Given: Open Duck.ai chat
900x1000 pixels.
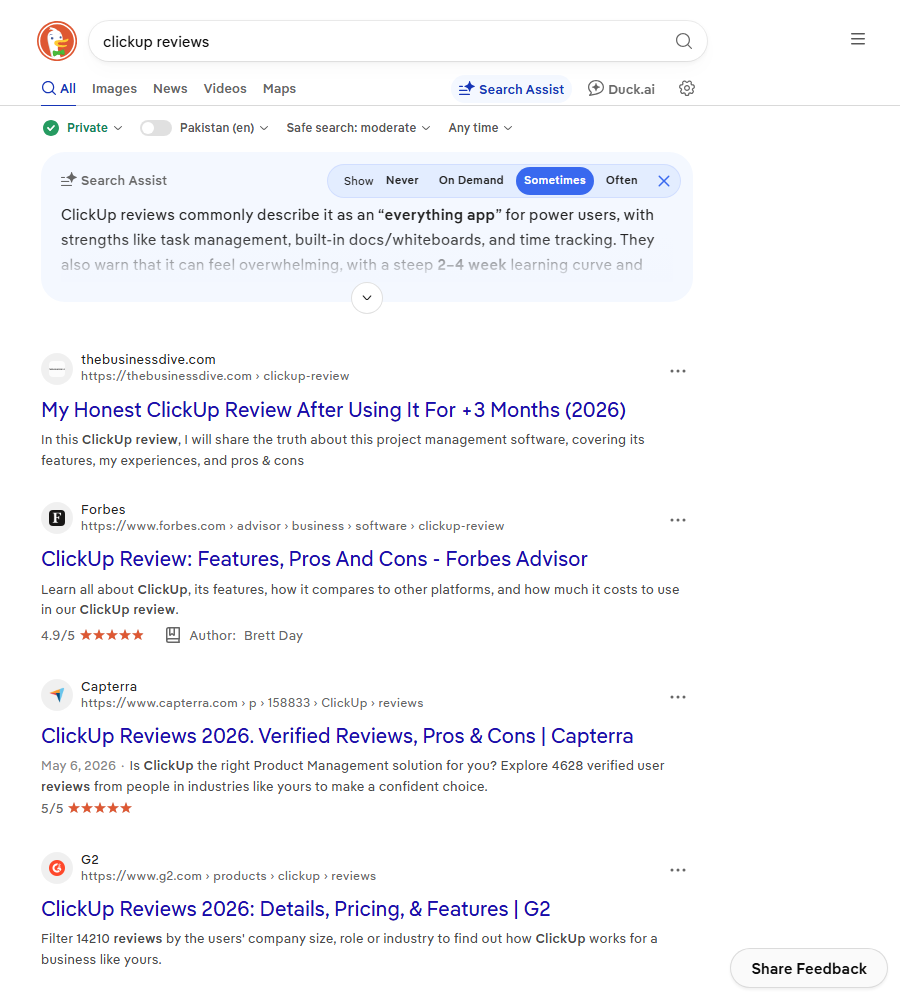Looking at the screenshot, I should click(x=621, y=89).
